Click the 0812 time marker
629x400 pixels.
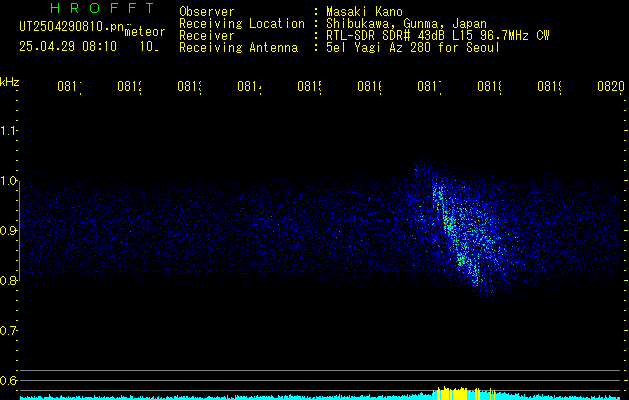coord(130,86)
